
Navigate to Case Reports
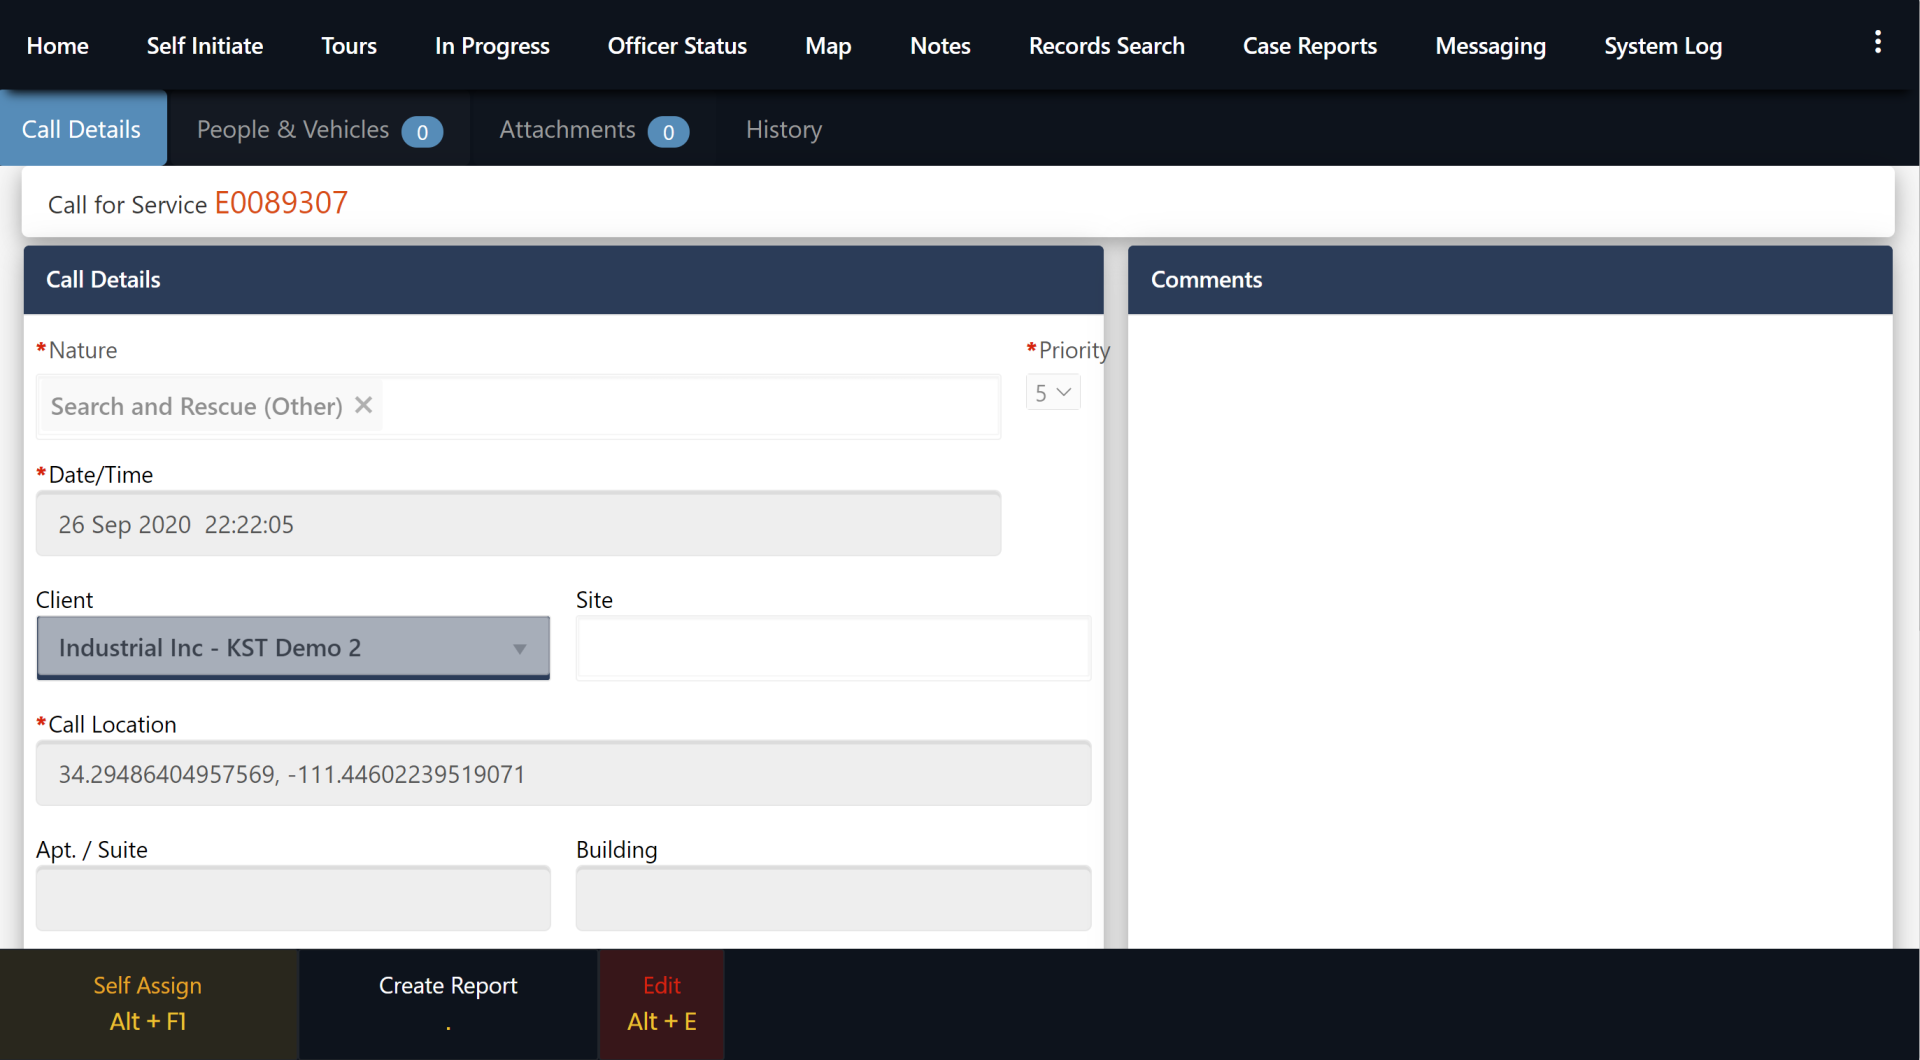1309,46
